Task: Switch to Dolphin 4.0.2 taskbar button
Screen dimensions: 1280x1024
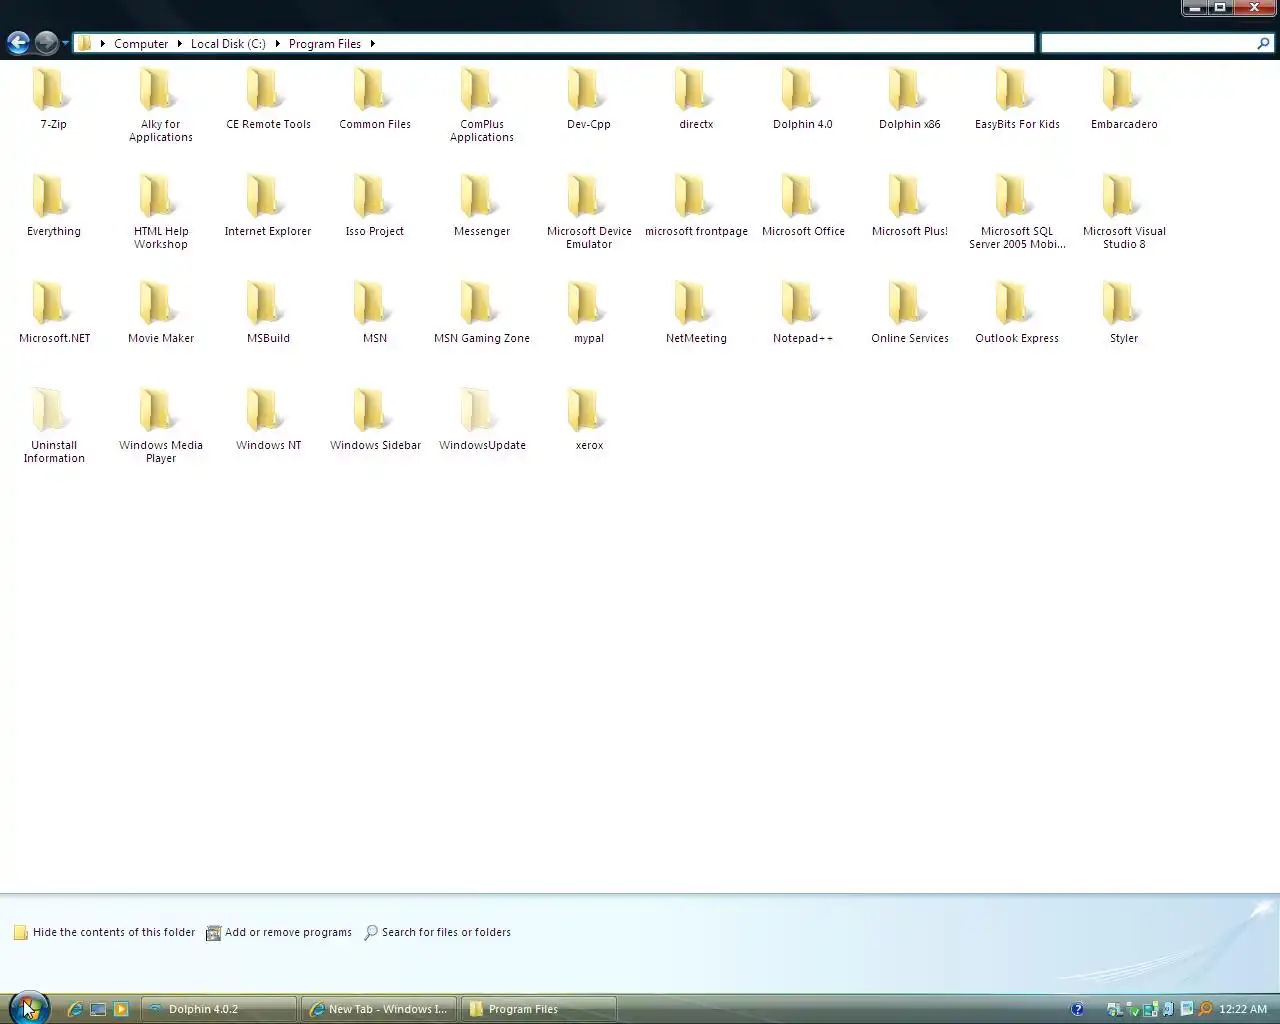Action: (219, 1009)
